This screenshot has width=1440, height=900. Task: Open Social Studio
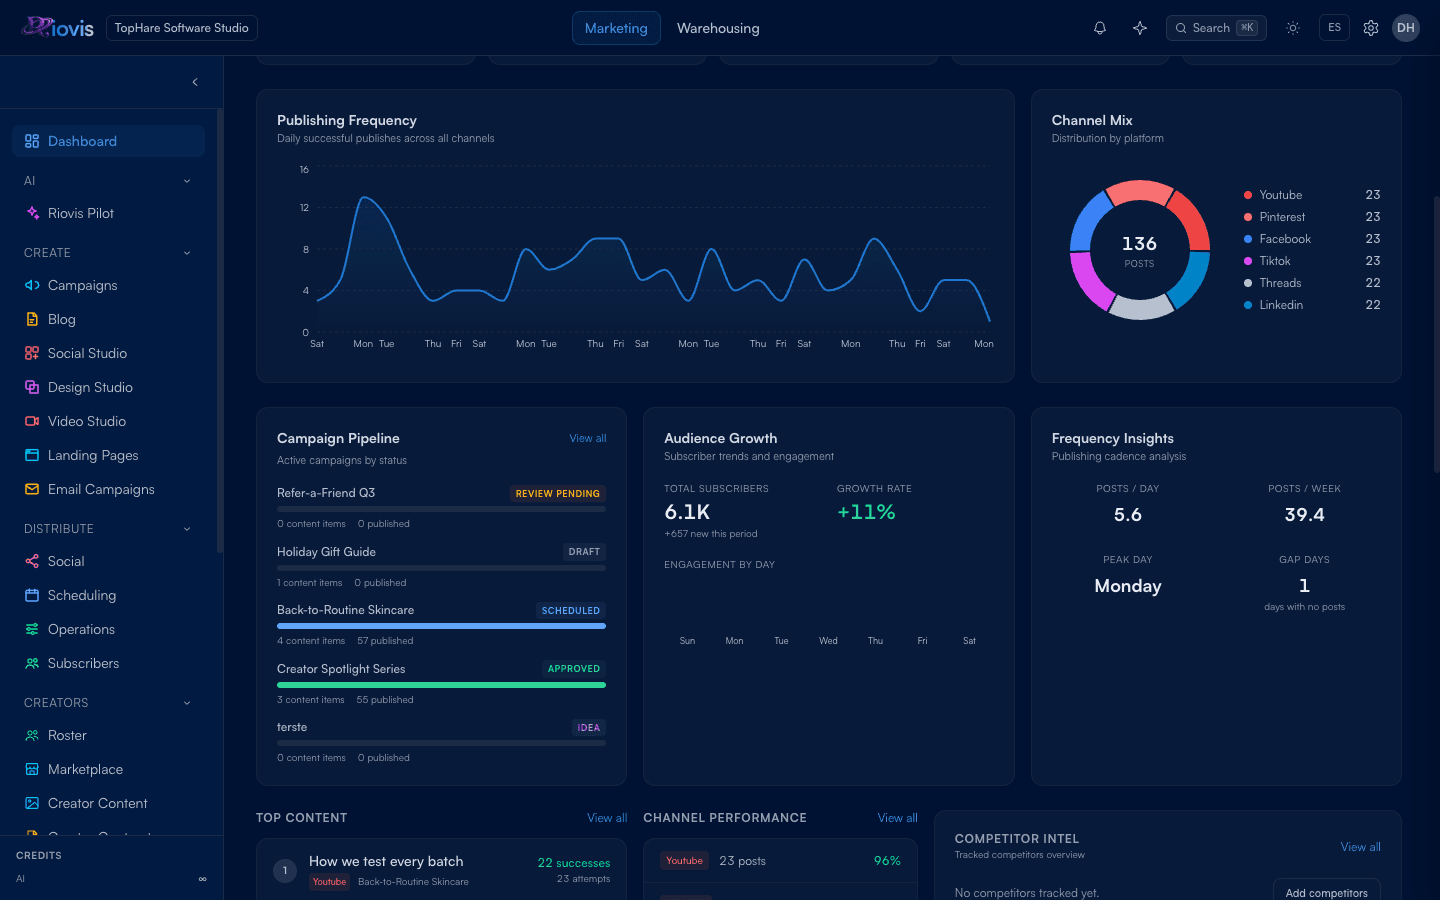click(108, 353)
